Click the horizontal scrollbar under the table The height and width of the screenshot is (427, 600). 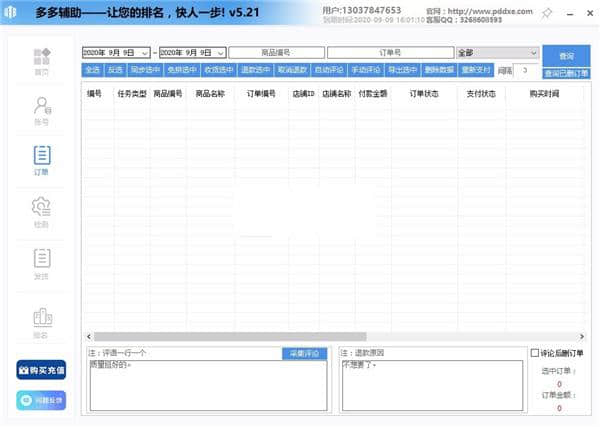[x=300, y=336]
